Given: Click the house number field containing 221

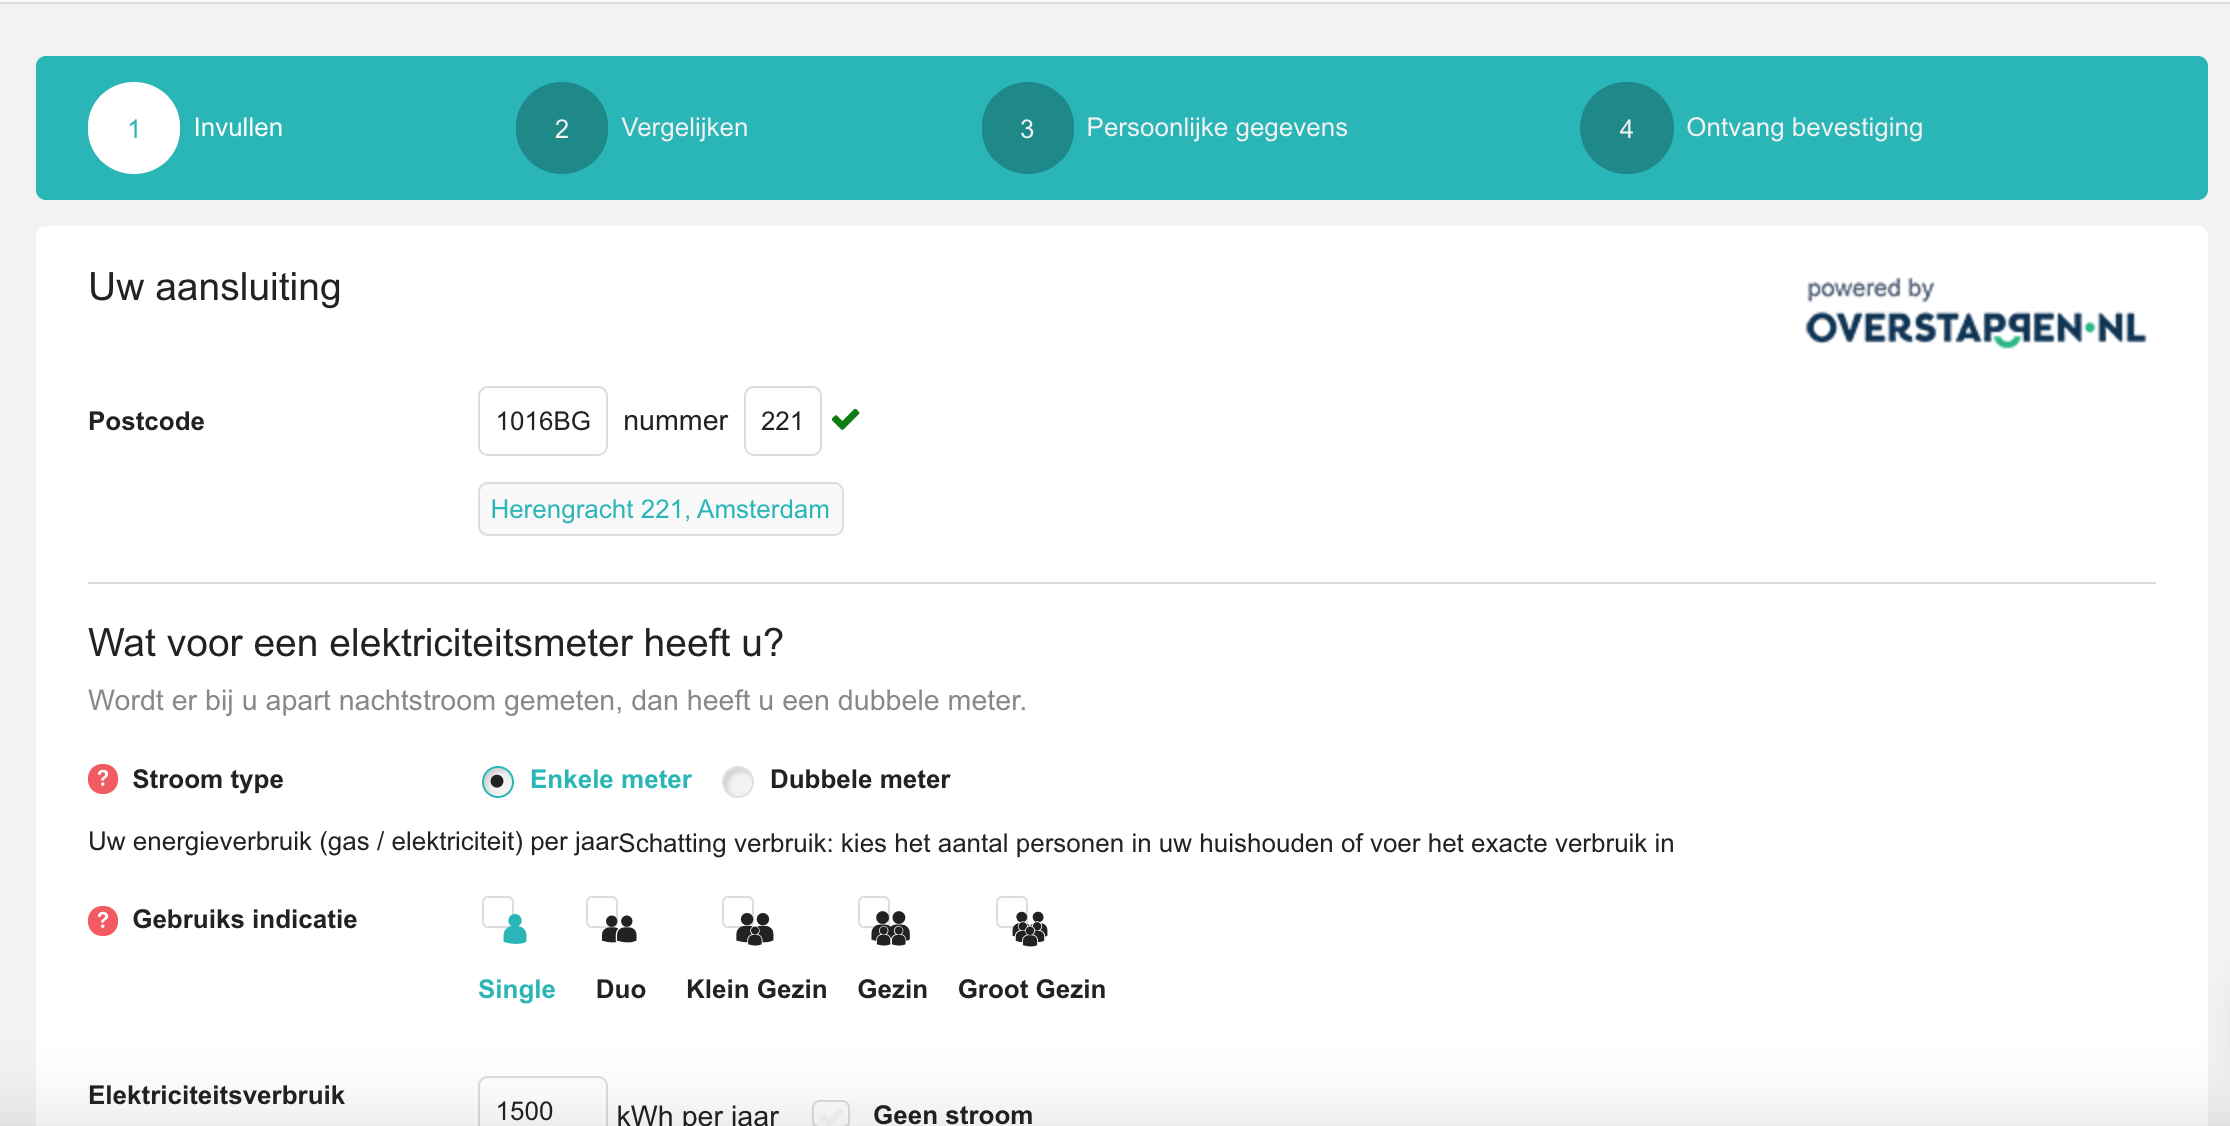Looking at the screenshot, I should pos(783,421).
